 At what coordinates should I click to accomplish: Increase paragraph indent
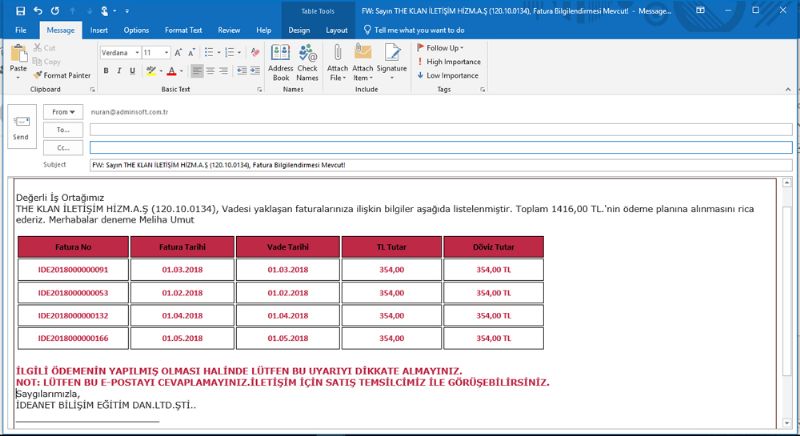pyautogui.click(x=255, y=71)
